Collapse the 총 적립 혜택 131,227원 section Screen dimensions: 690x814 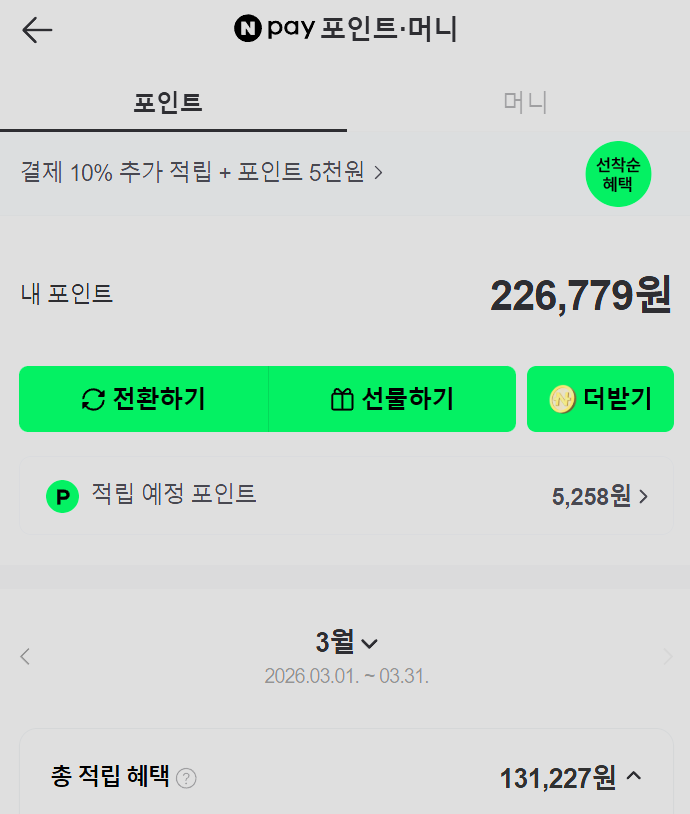point(633,777)
